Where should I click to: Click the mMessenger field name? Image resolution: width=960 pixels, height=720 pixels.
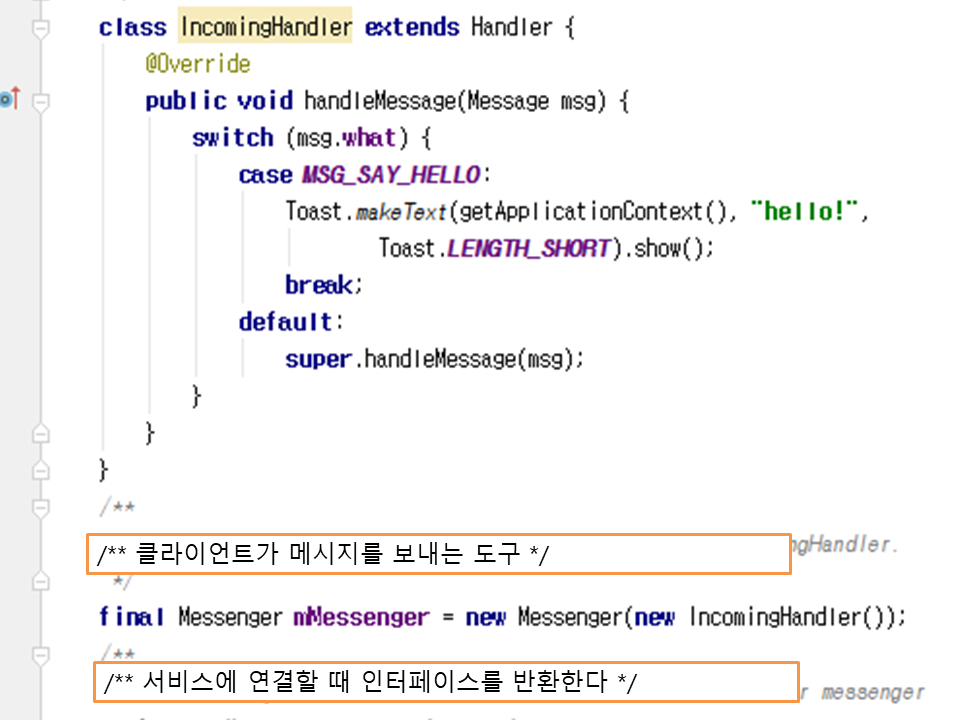coord(360,617)
